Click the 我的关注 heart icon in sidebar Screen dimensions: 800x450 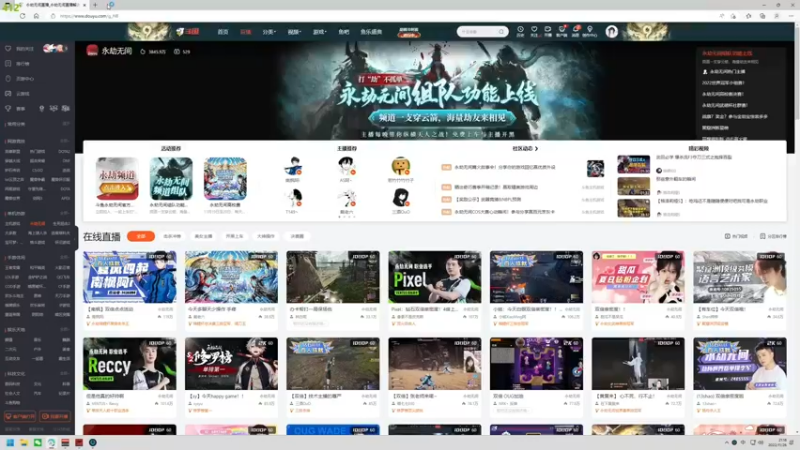point(8,48)
